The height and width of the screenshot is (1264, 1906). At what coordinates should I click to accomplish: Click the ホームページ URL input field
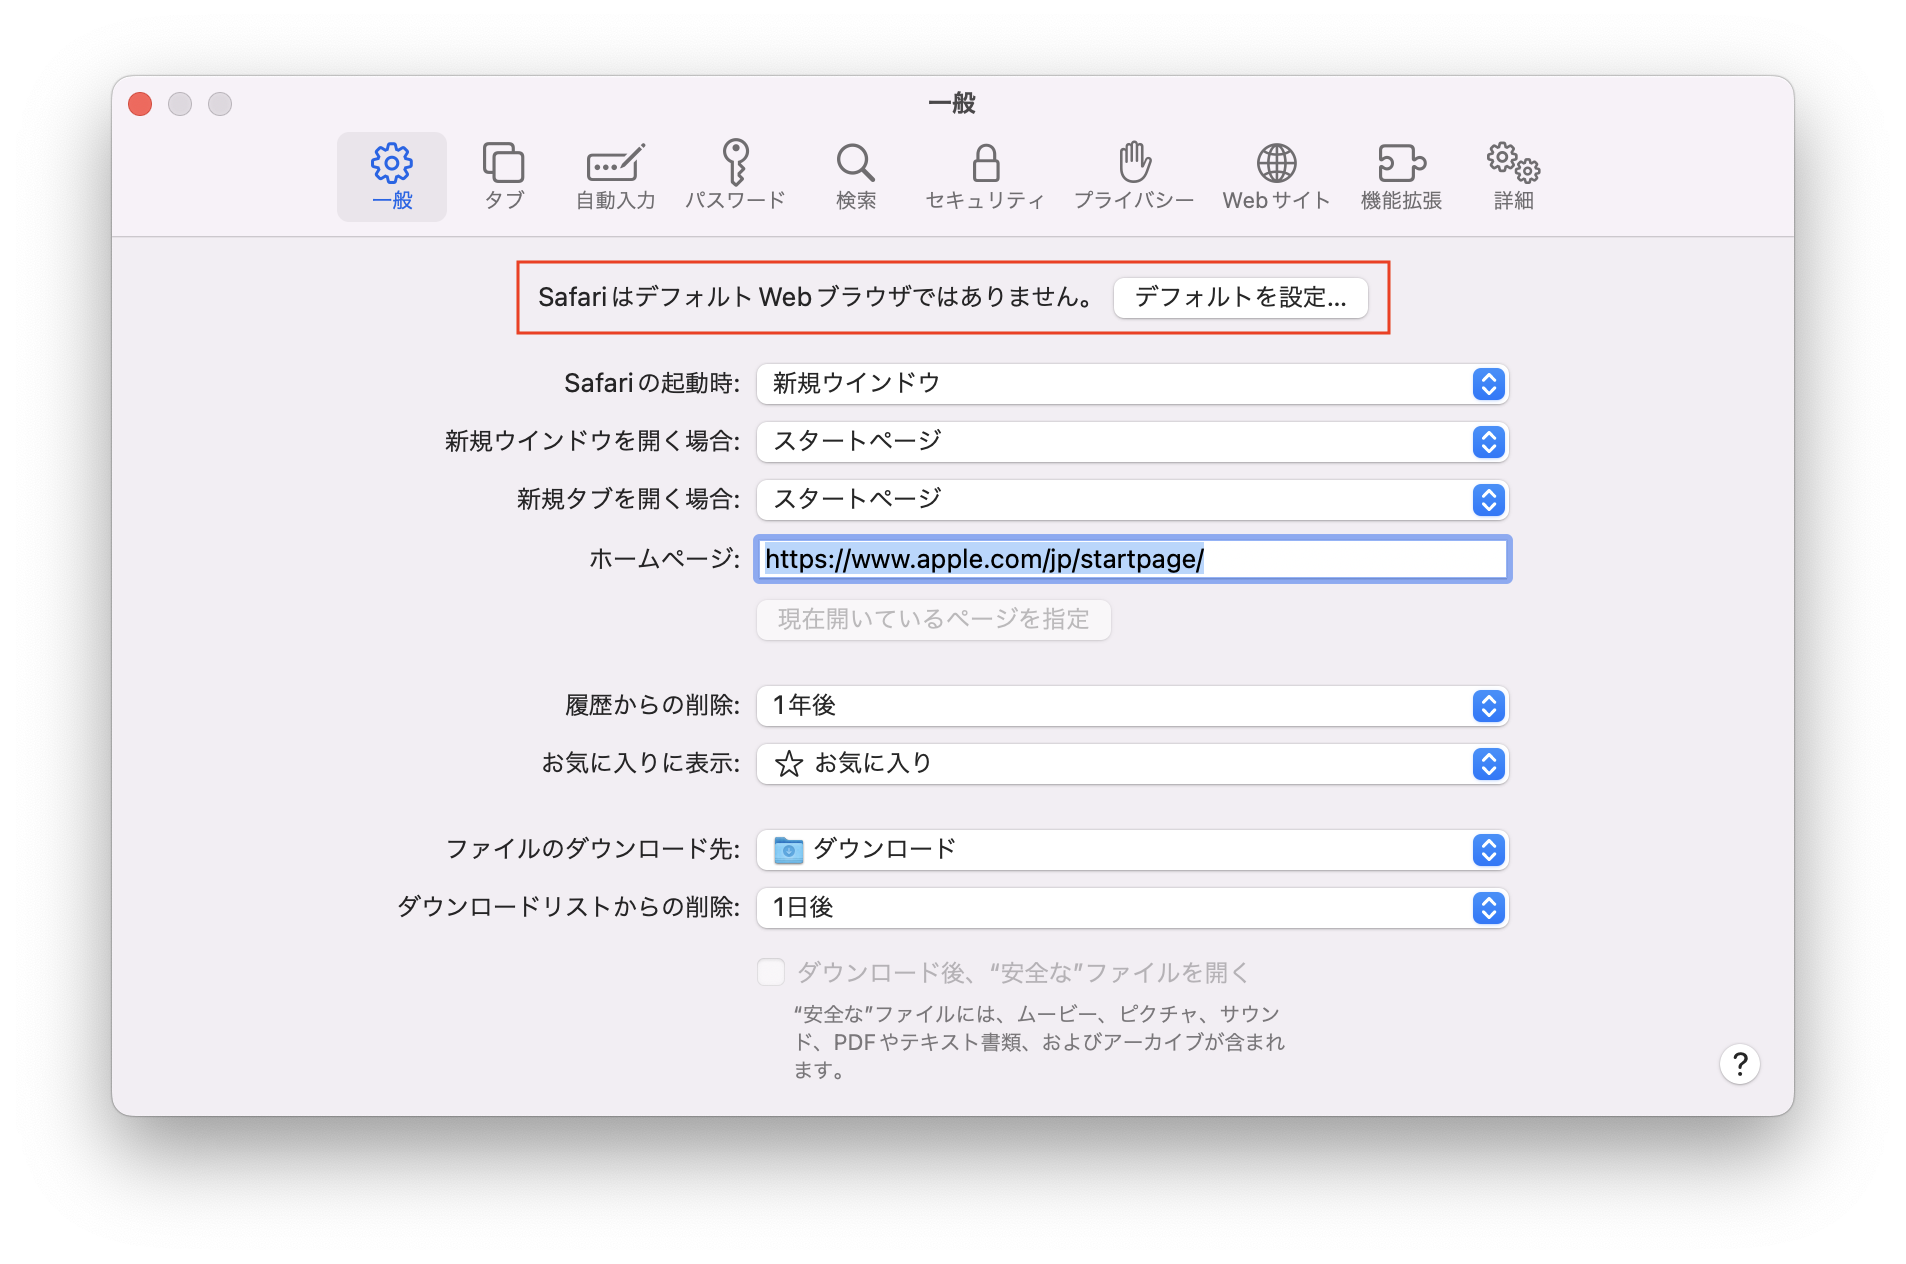(1132, 559)
